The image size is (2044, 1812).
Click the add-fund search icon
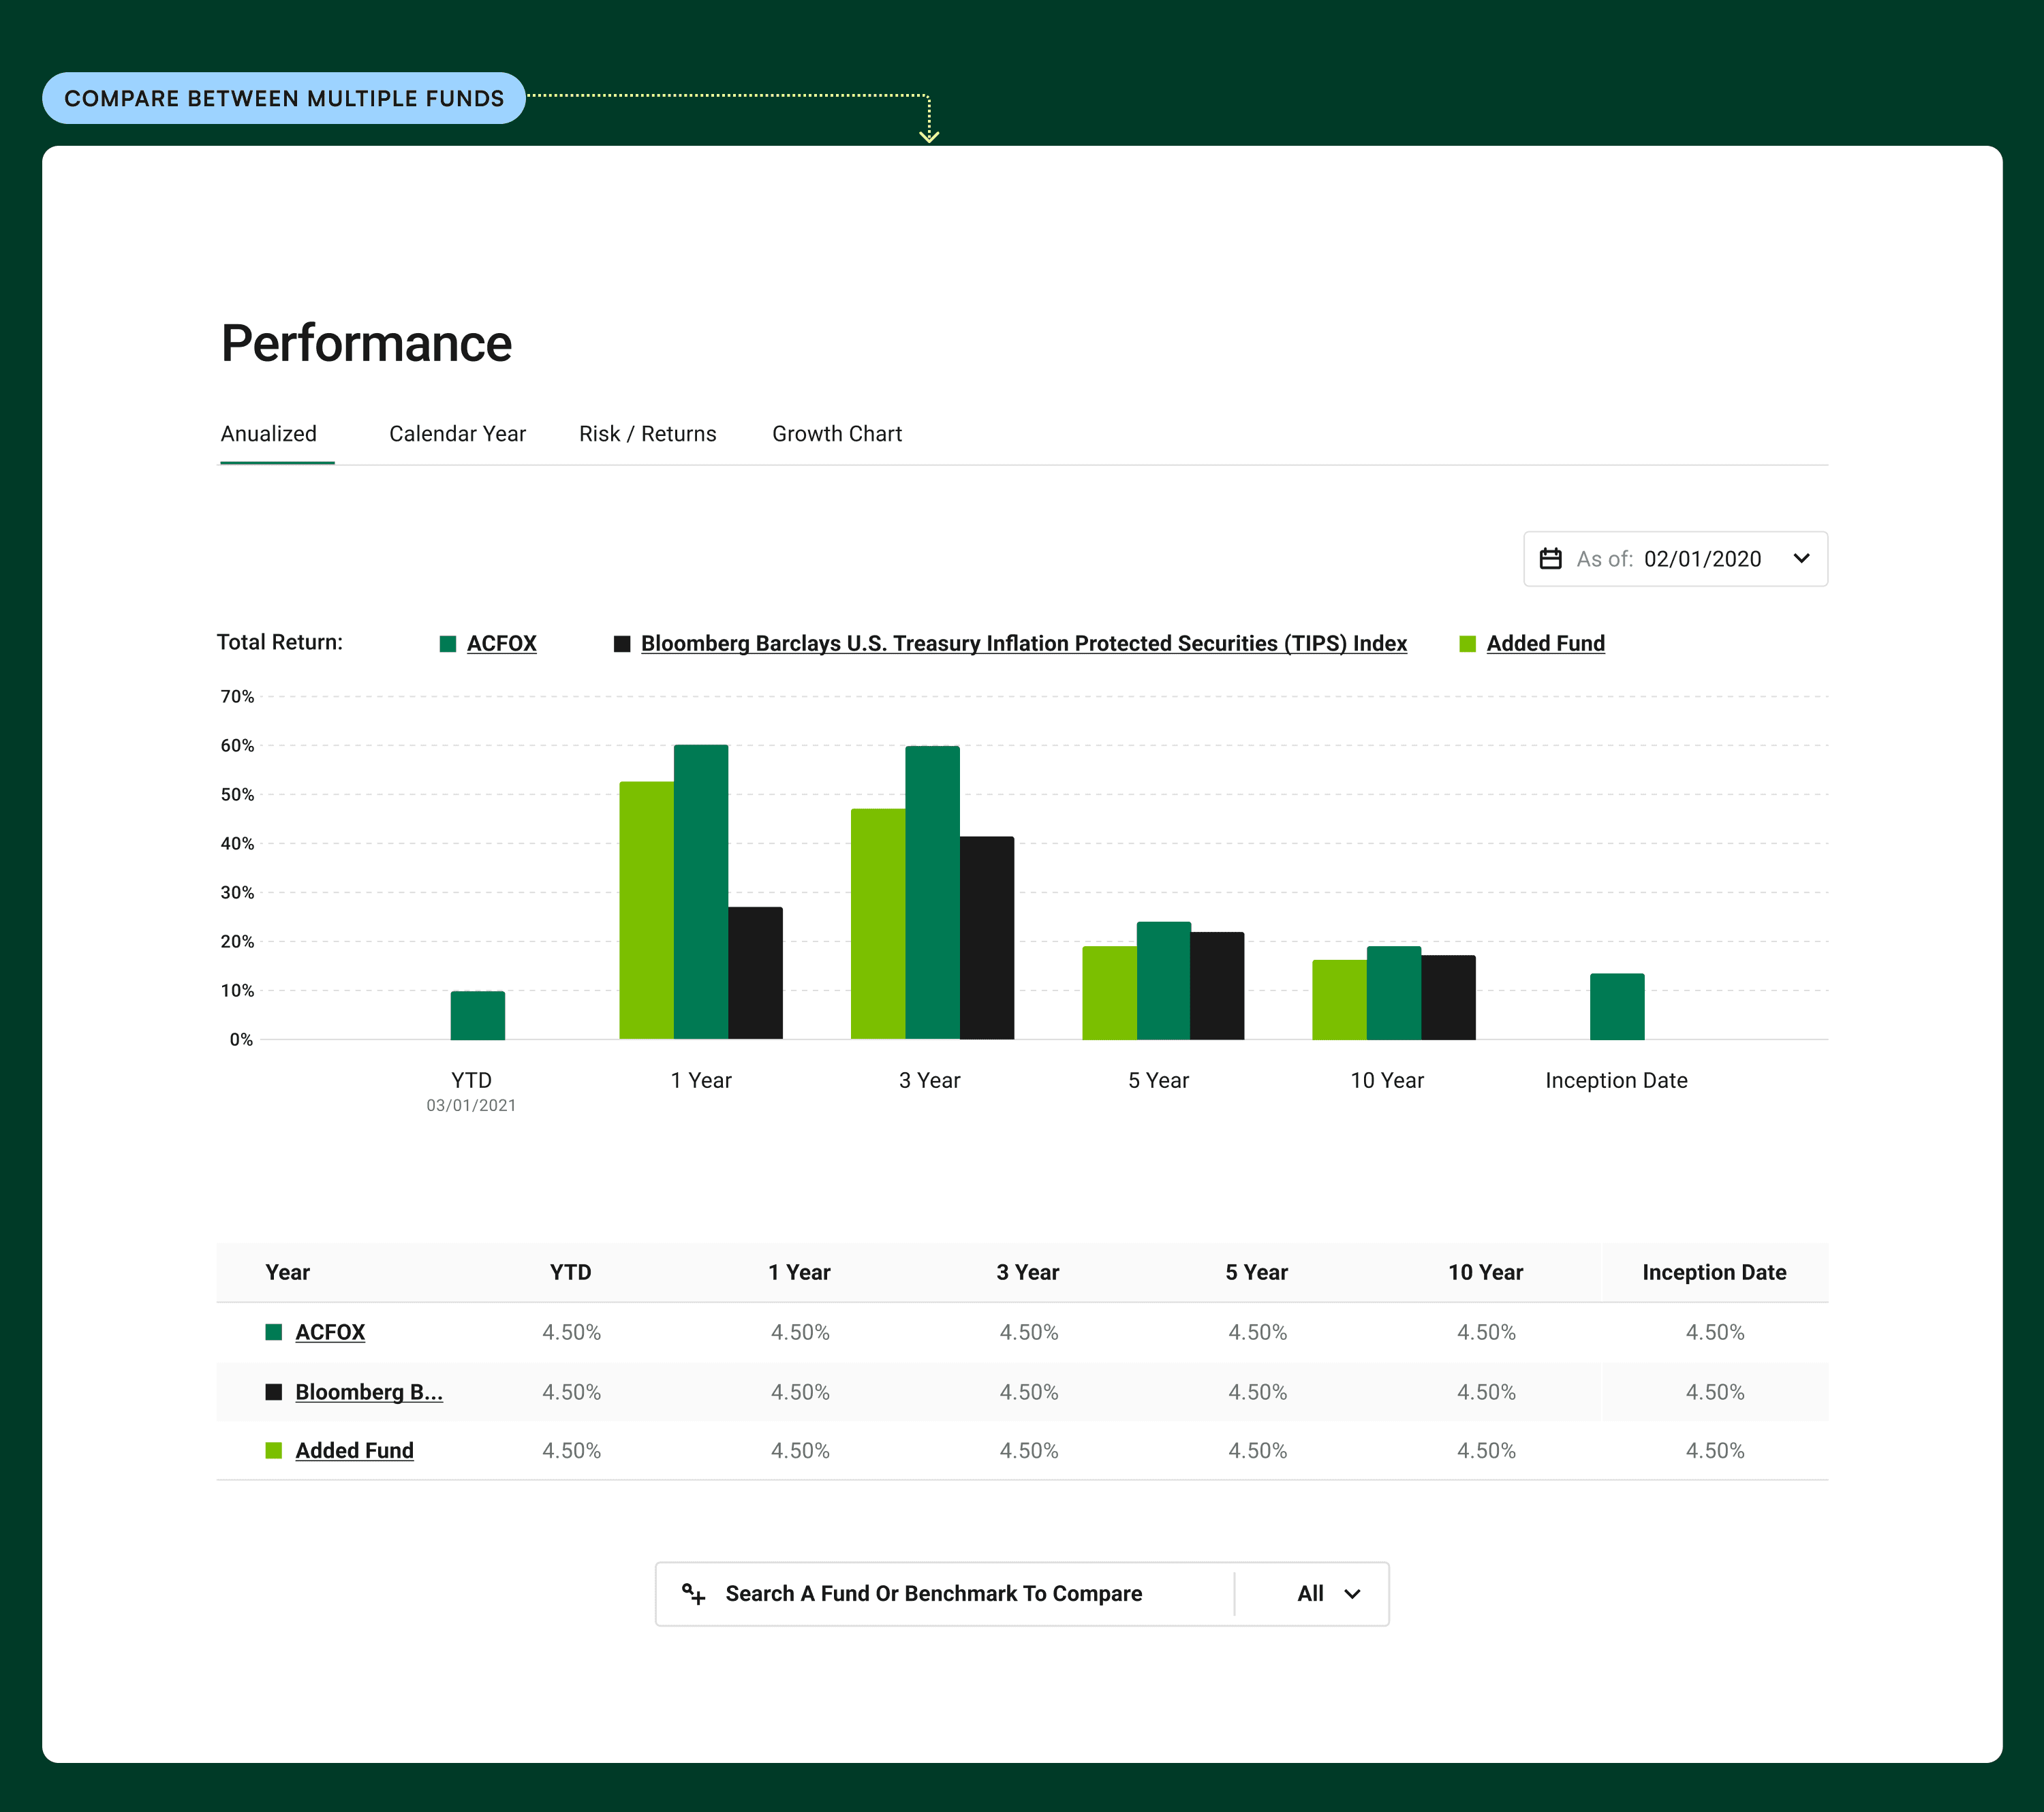[x=693, y=1593]
